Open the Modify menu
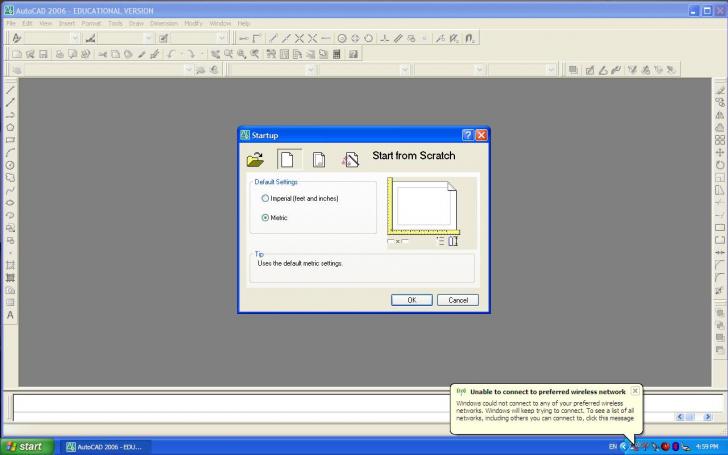 click(193, 23)
